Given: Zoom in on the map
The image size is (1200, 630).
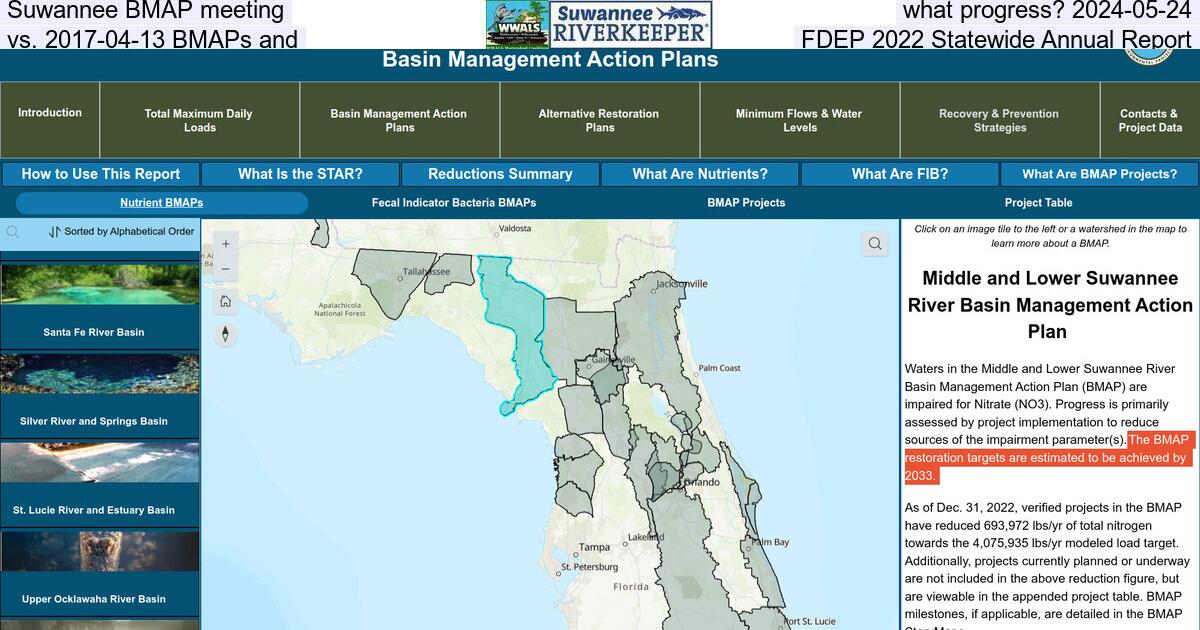Looking at the screenshot, I should click(226, 244).
